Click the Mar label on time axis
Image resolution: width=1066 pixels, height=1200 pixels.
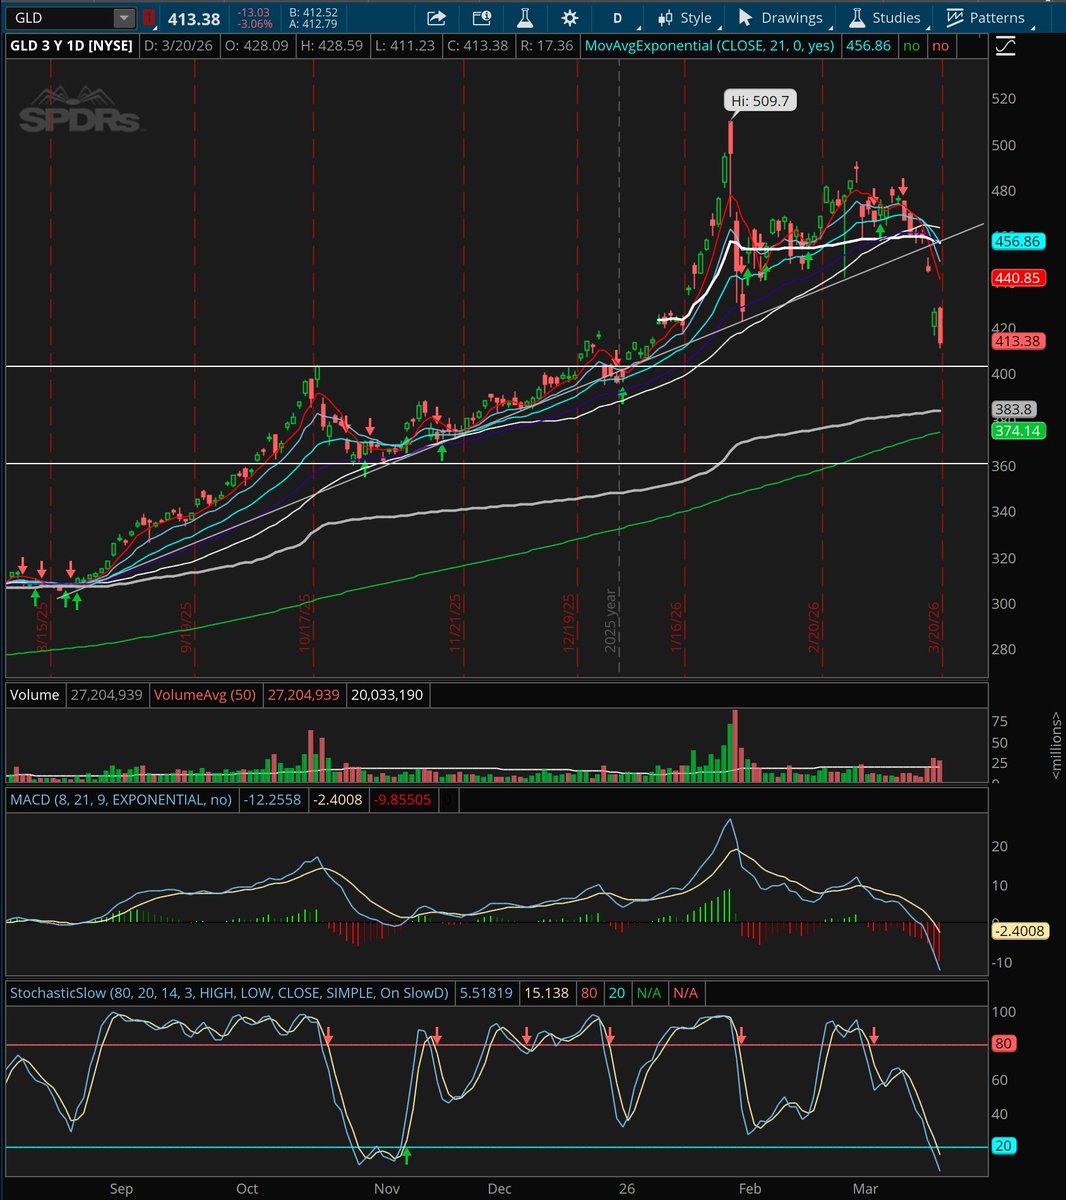(865, 1188)
